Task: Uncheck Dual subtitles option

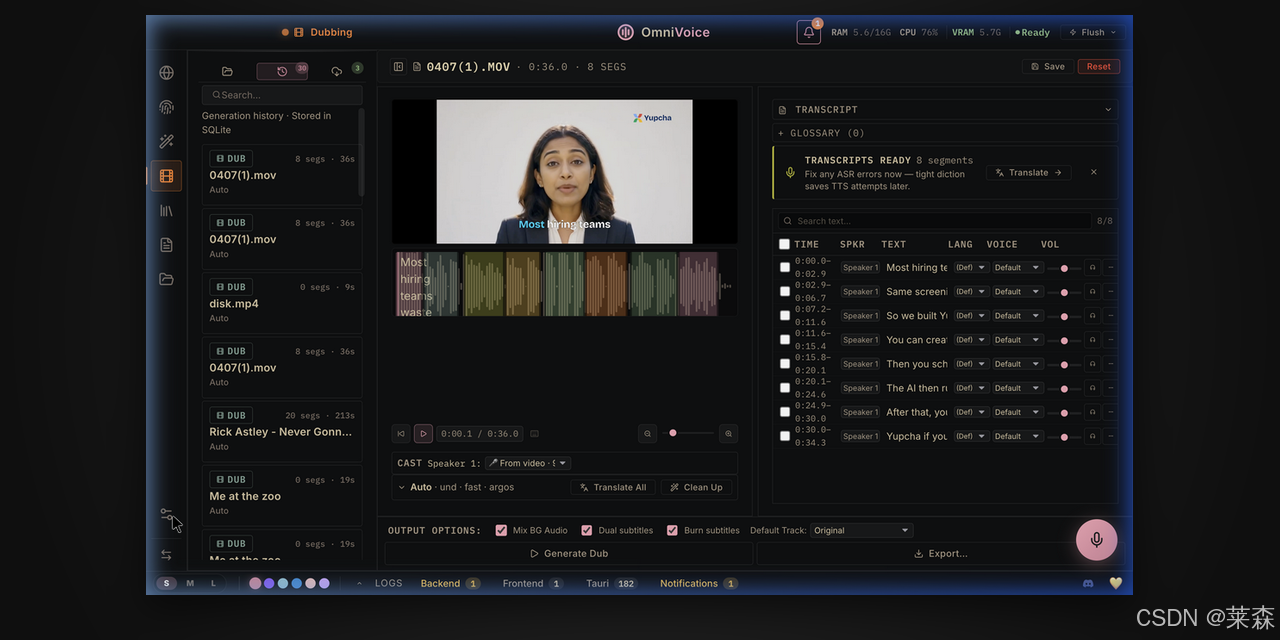Action: click(587, 531)
